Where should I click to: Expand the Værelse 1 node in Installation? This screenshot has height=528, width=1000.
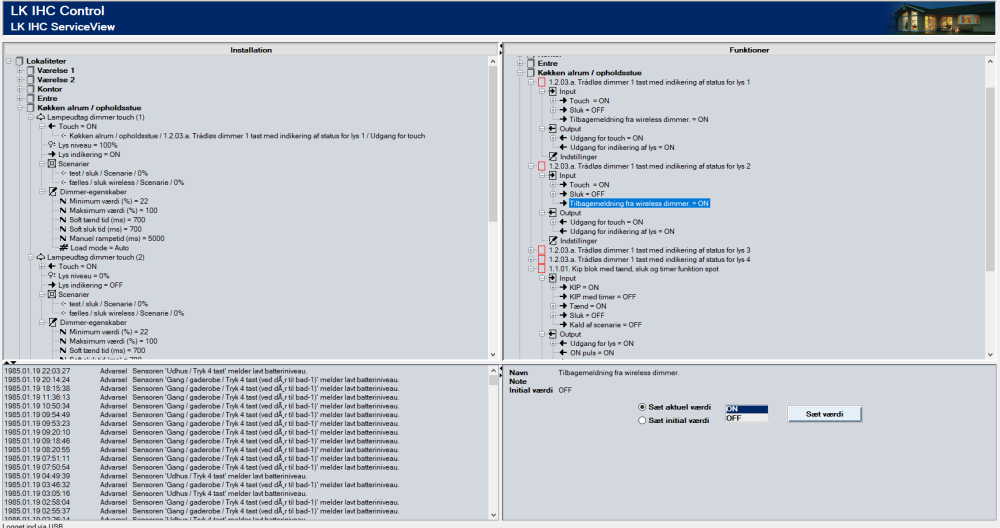(20, 71)
